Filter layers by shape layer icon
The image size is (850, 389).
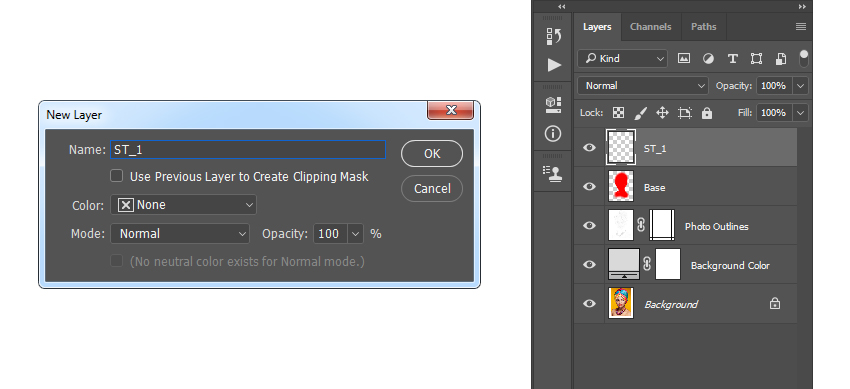(756, 59)
